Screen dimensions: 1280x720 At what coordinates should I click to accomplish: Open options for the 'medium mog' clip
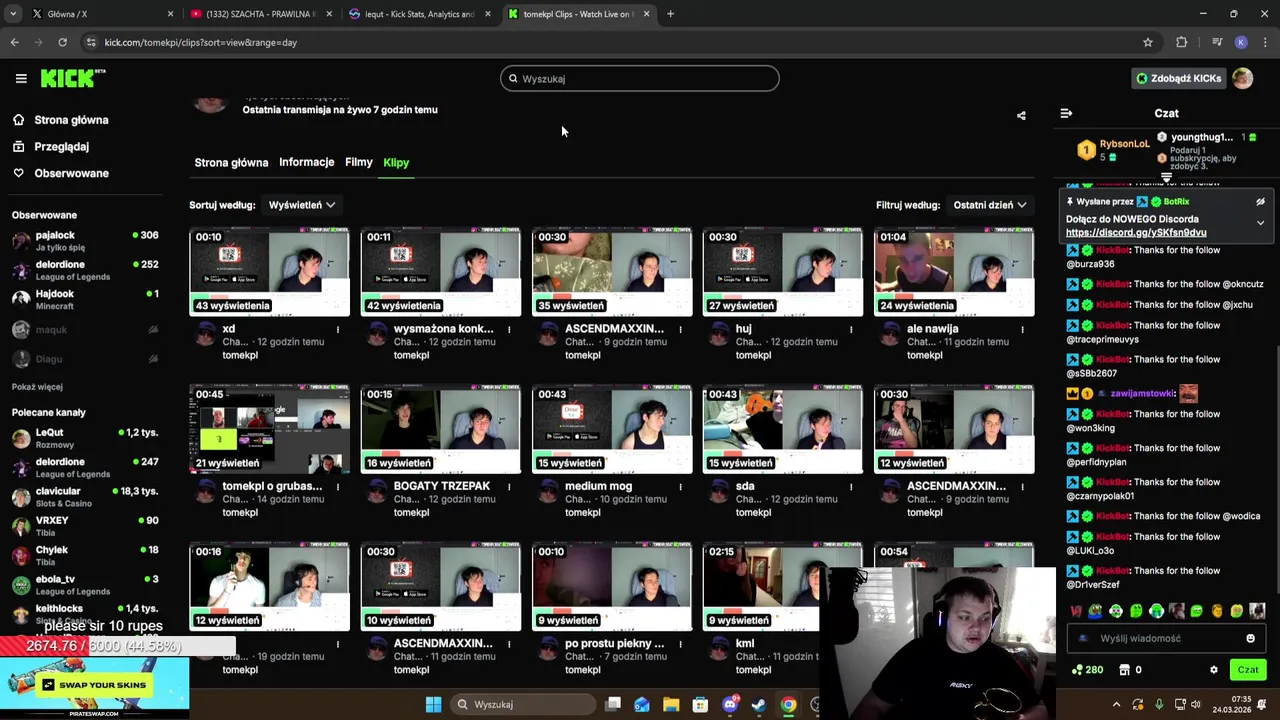680,486
